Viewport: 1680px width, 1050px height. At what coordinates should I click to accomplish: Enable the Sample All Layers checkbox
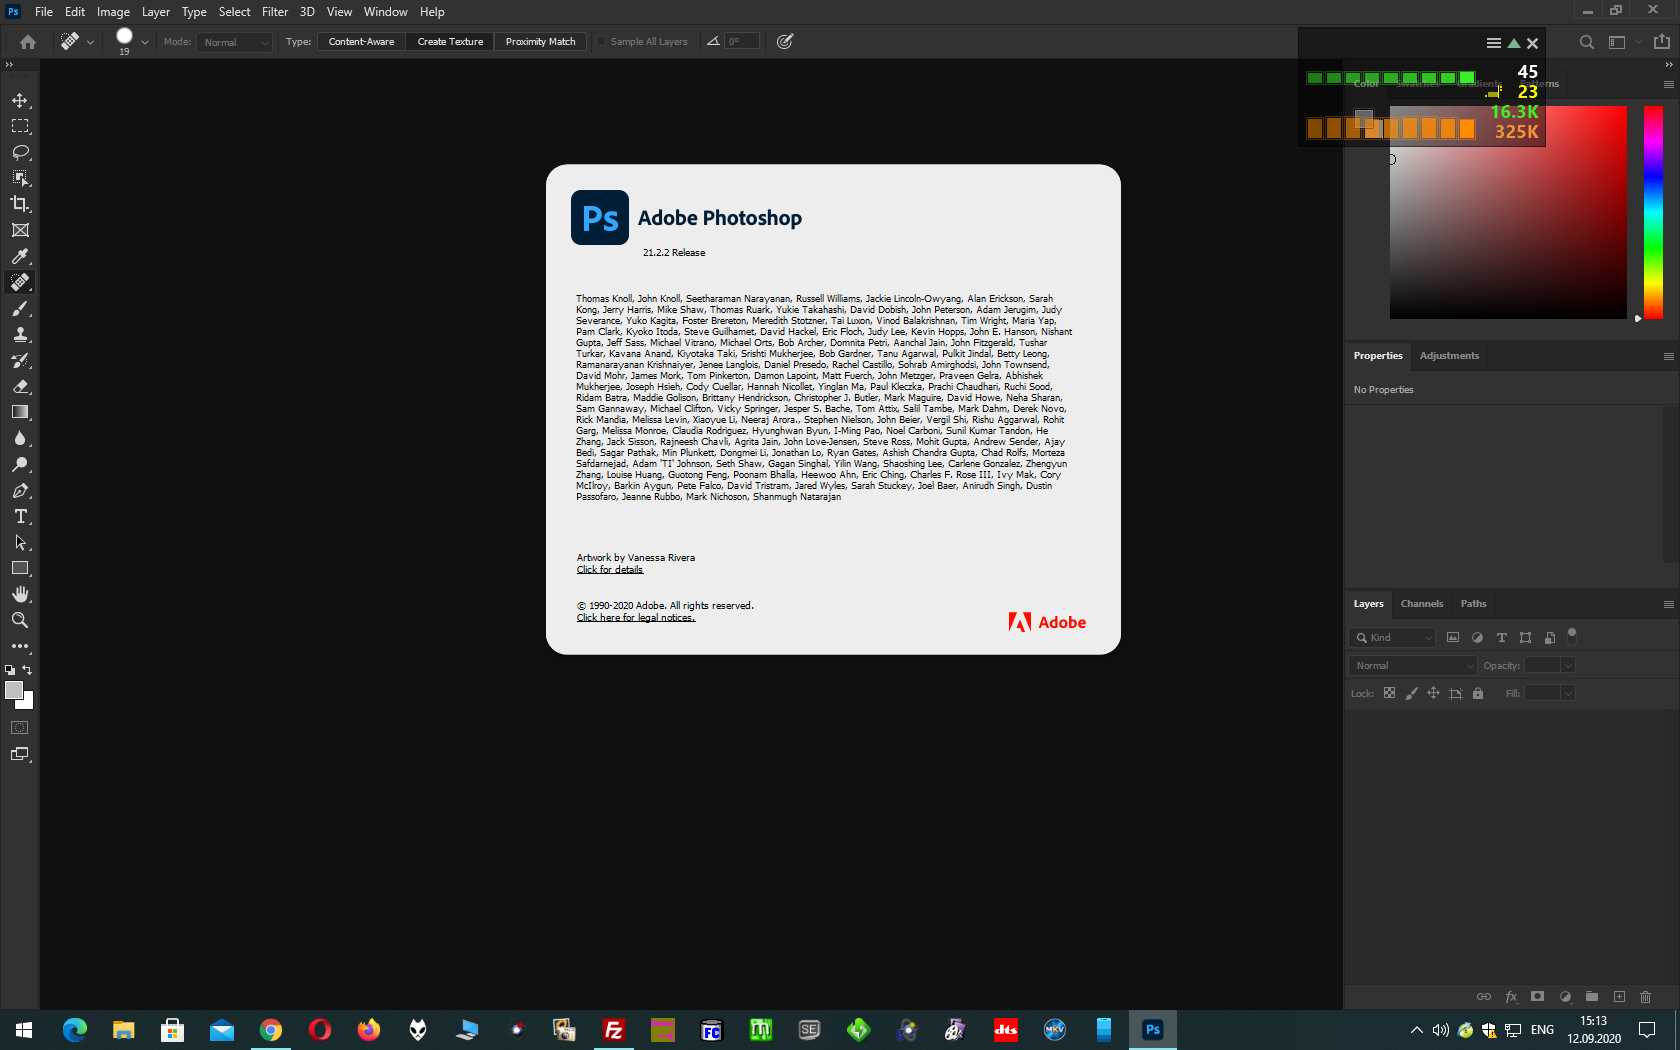pos(602,42)
